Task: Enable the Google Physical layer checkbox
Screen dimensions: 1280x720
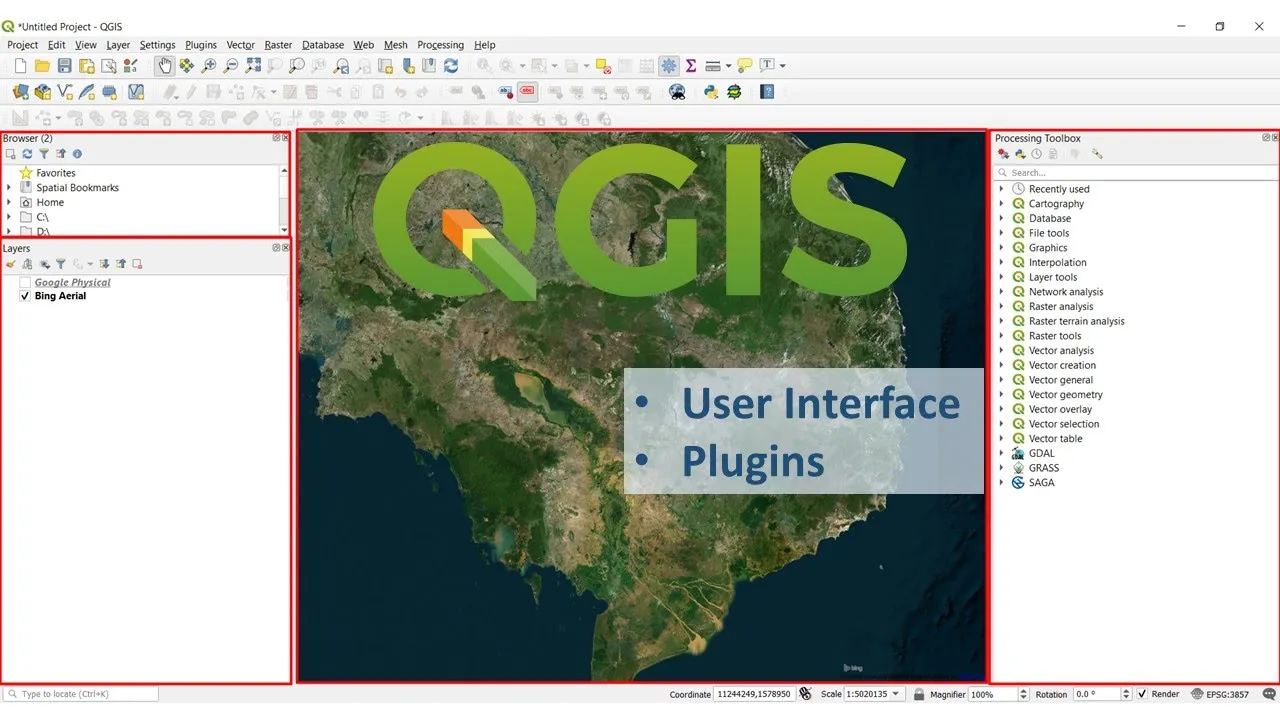Action: click(x=25, y=283)
